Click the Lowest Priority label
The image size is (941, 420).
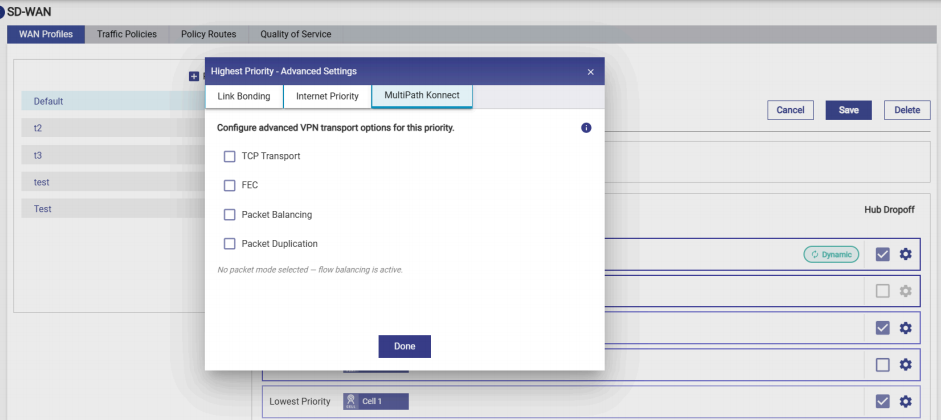pyautogui.click(x=299, y=401)
